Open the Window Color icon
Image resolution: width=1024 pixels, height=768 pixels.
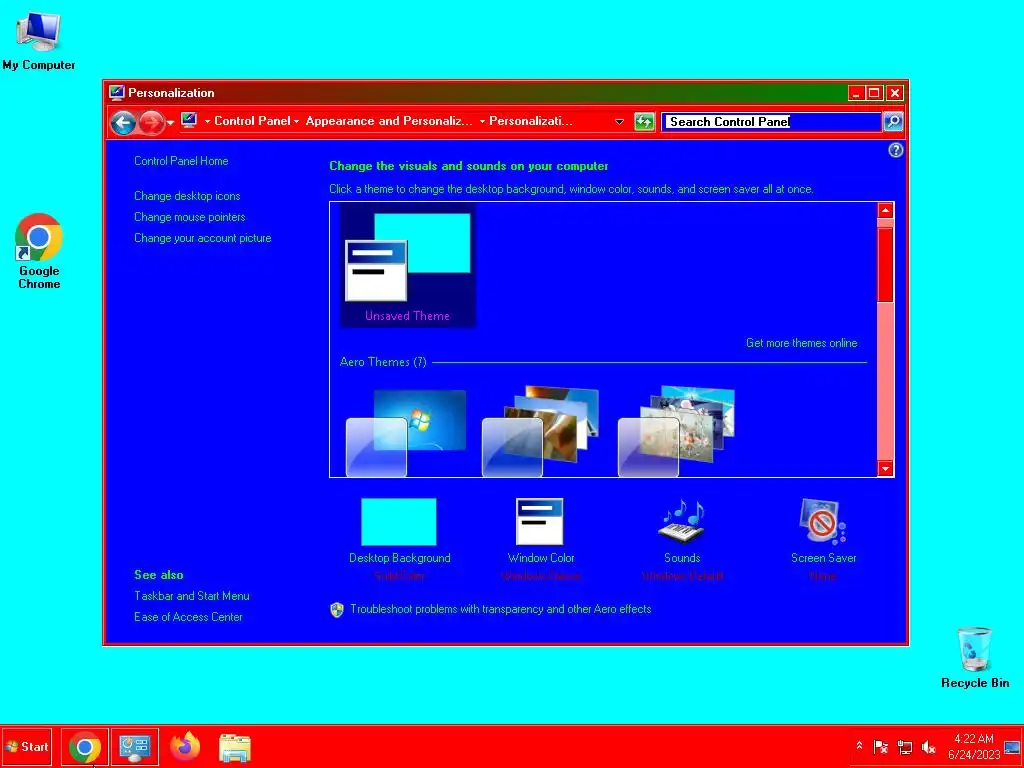click(x=539, y=522)
